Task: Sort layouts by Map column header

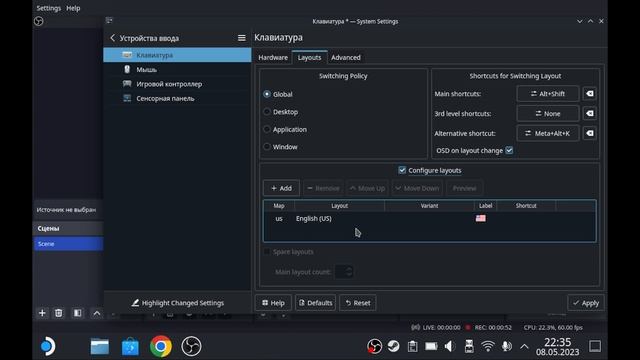Action: coord(279,206)
